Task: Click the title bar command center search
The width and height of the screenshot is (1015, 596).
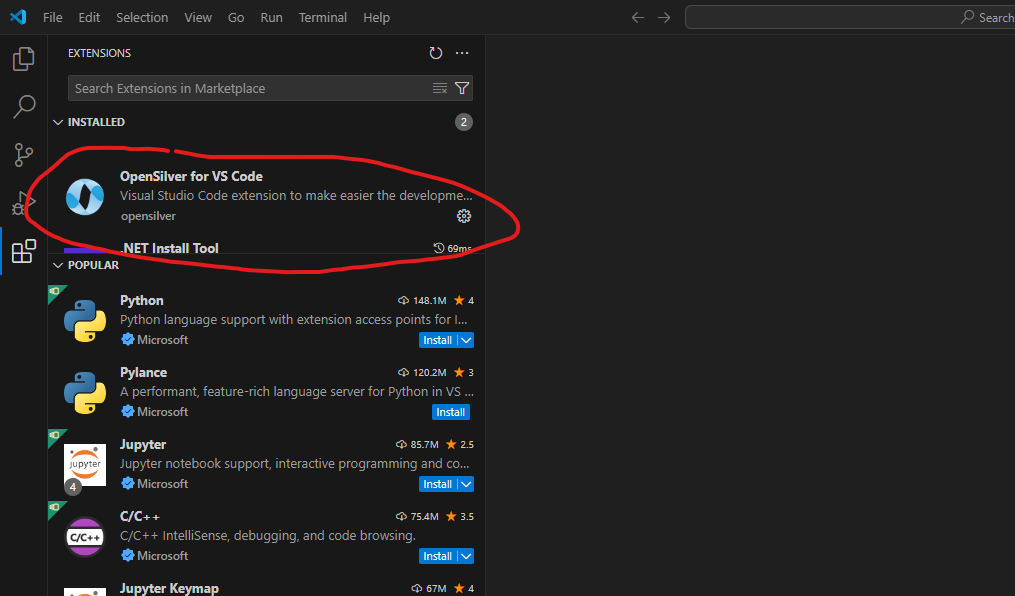Action: (850, 17)
